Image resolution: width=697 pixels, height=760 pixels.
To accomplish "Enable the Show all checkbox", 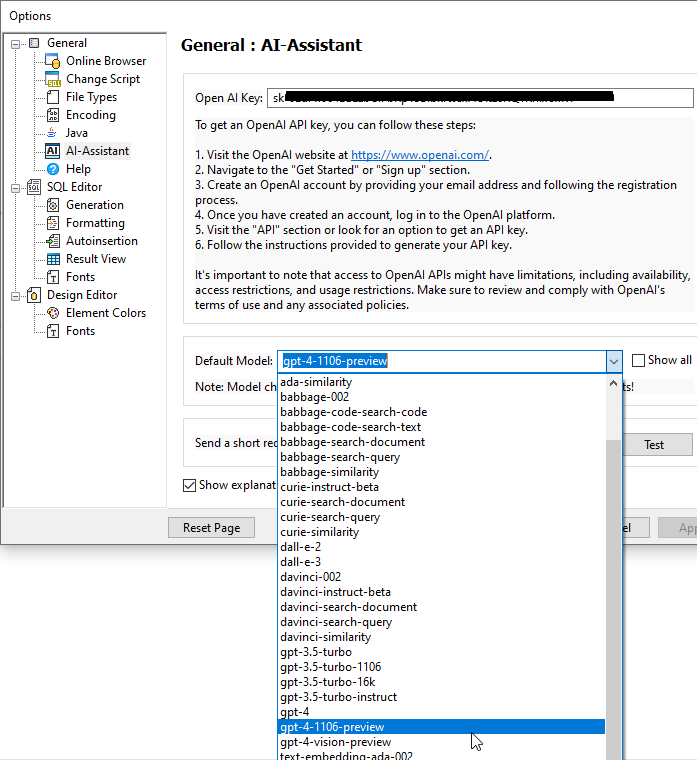I will [x=639, y=360].
